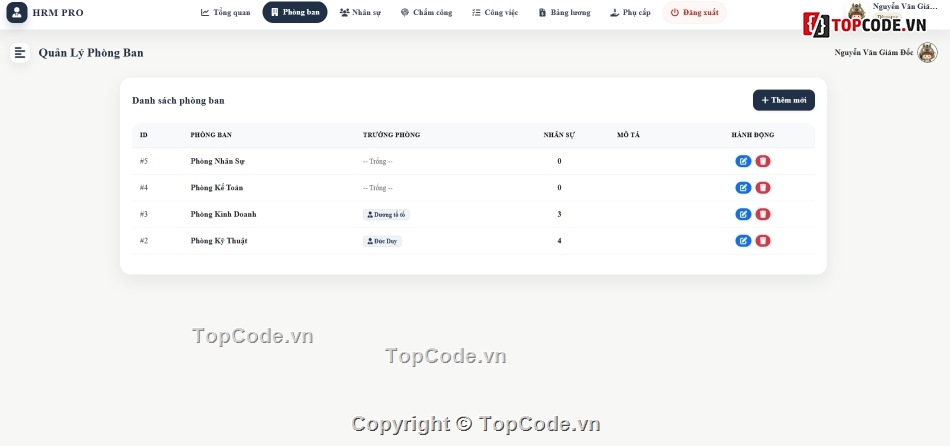Click the ID #4 cell
The height and width of the screenshot is (446, 950).
(144, 188)
